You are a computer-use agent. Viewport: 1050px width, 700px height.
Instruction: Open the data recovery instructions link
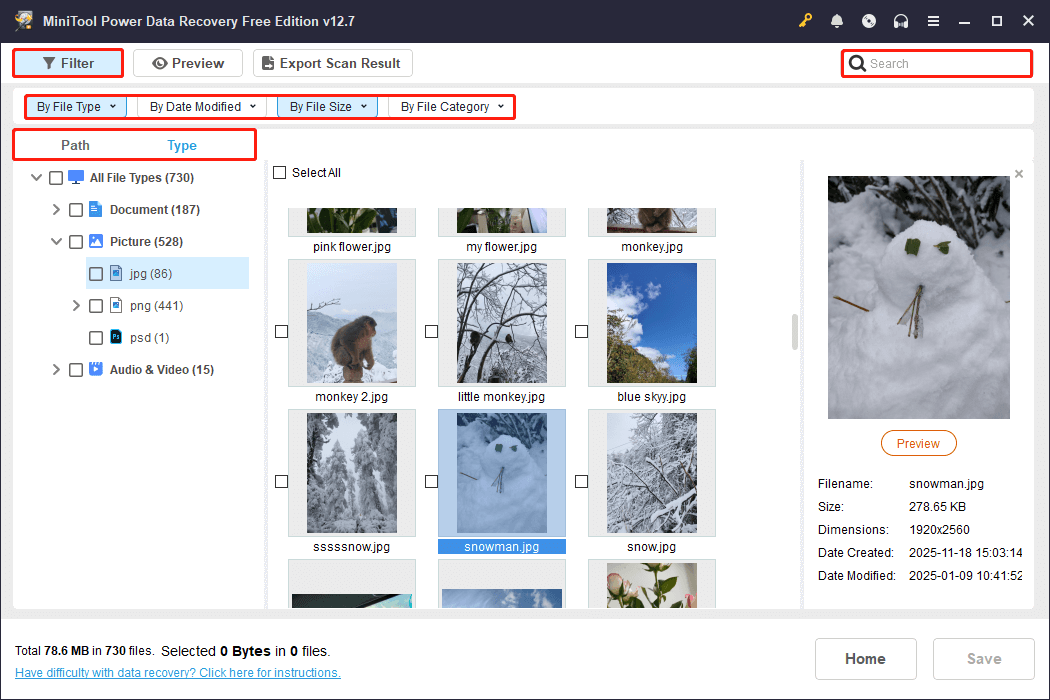[x=178, y=673]
